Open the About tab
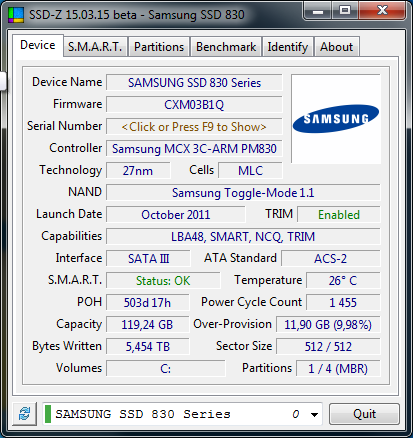 tap(336, 47)
